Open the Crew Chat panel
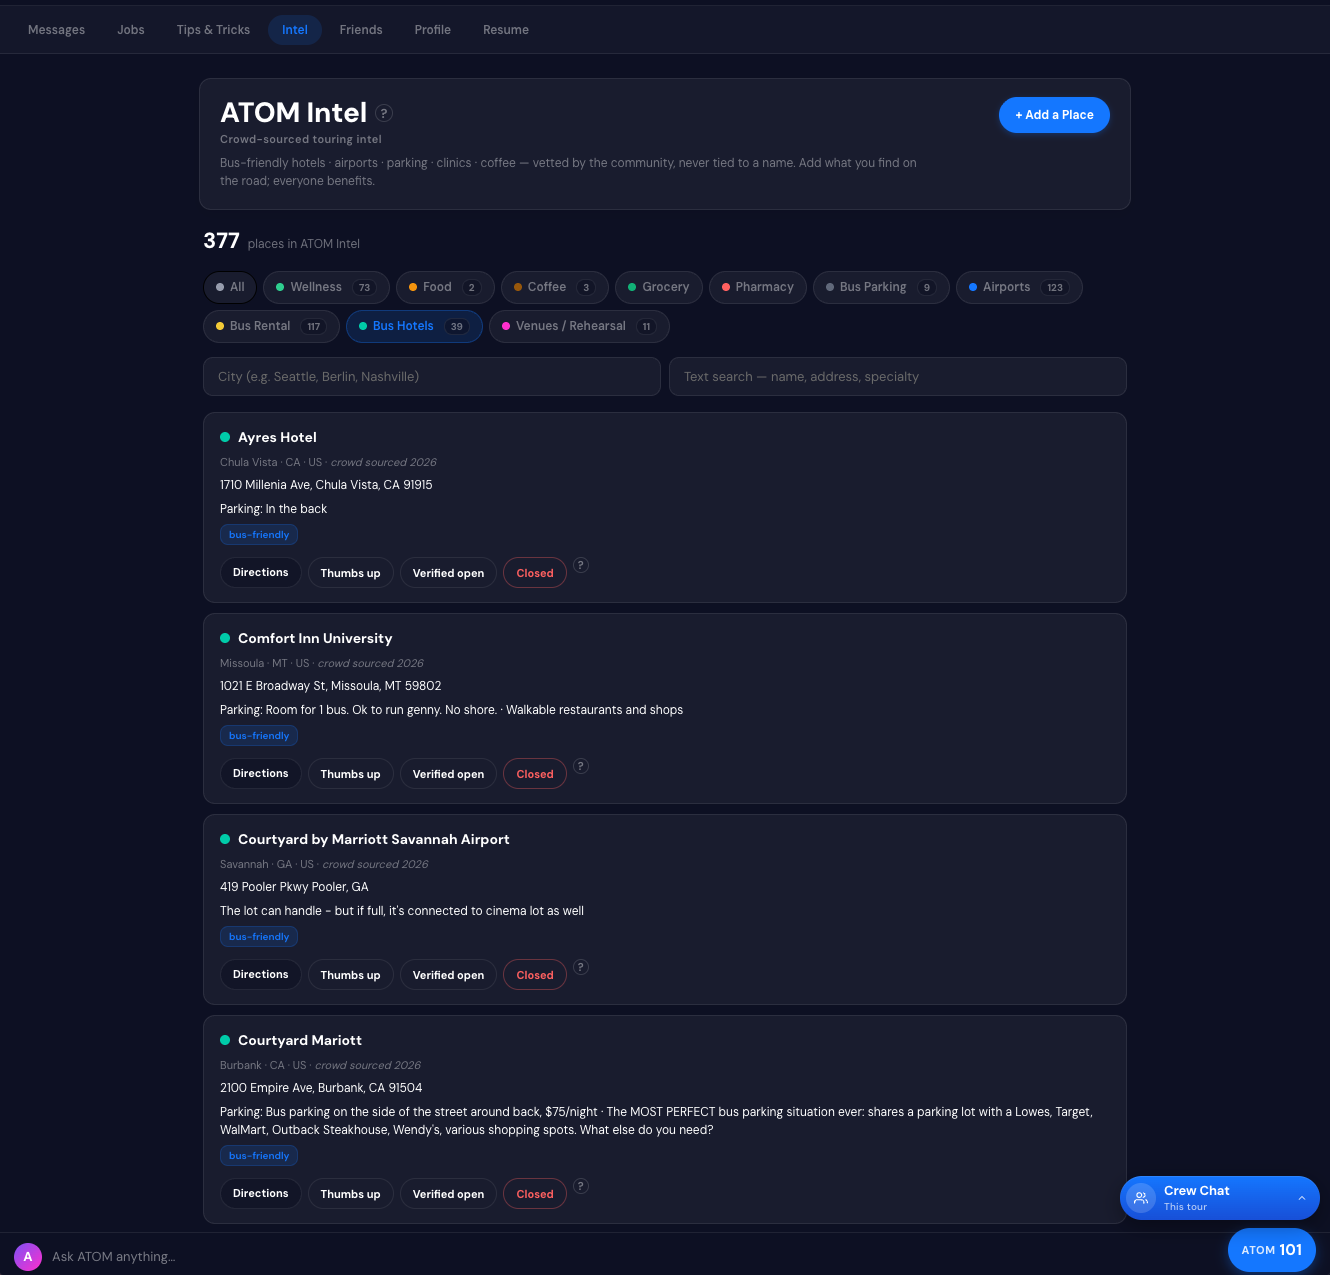 1220,1198
